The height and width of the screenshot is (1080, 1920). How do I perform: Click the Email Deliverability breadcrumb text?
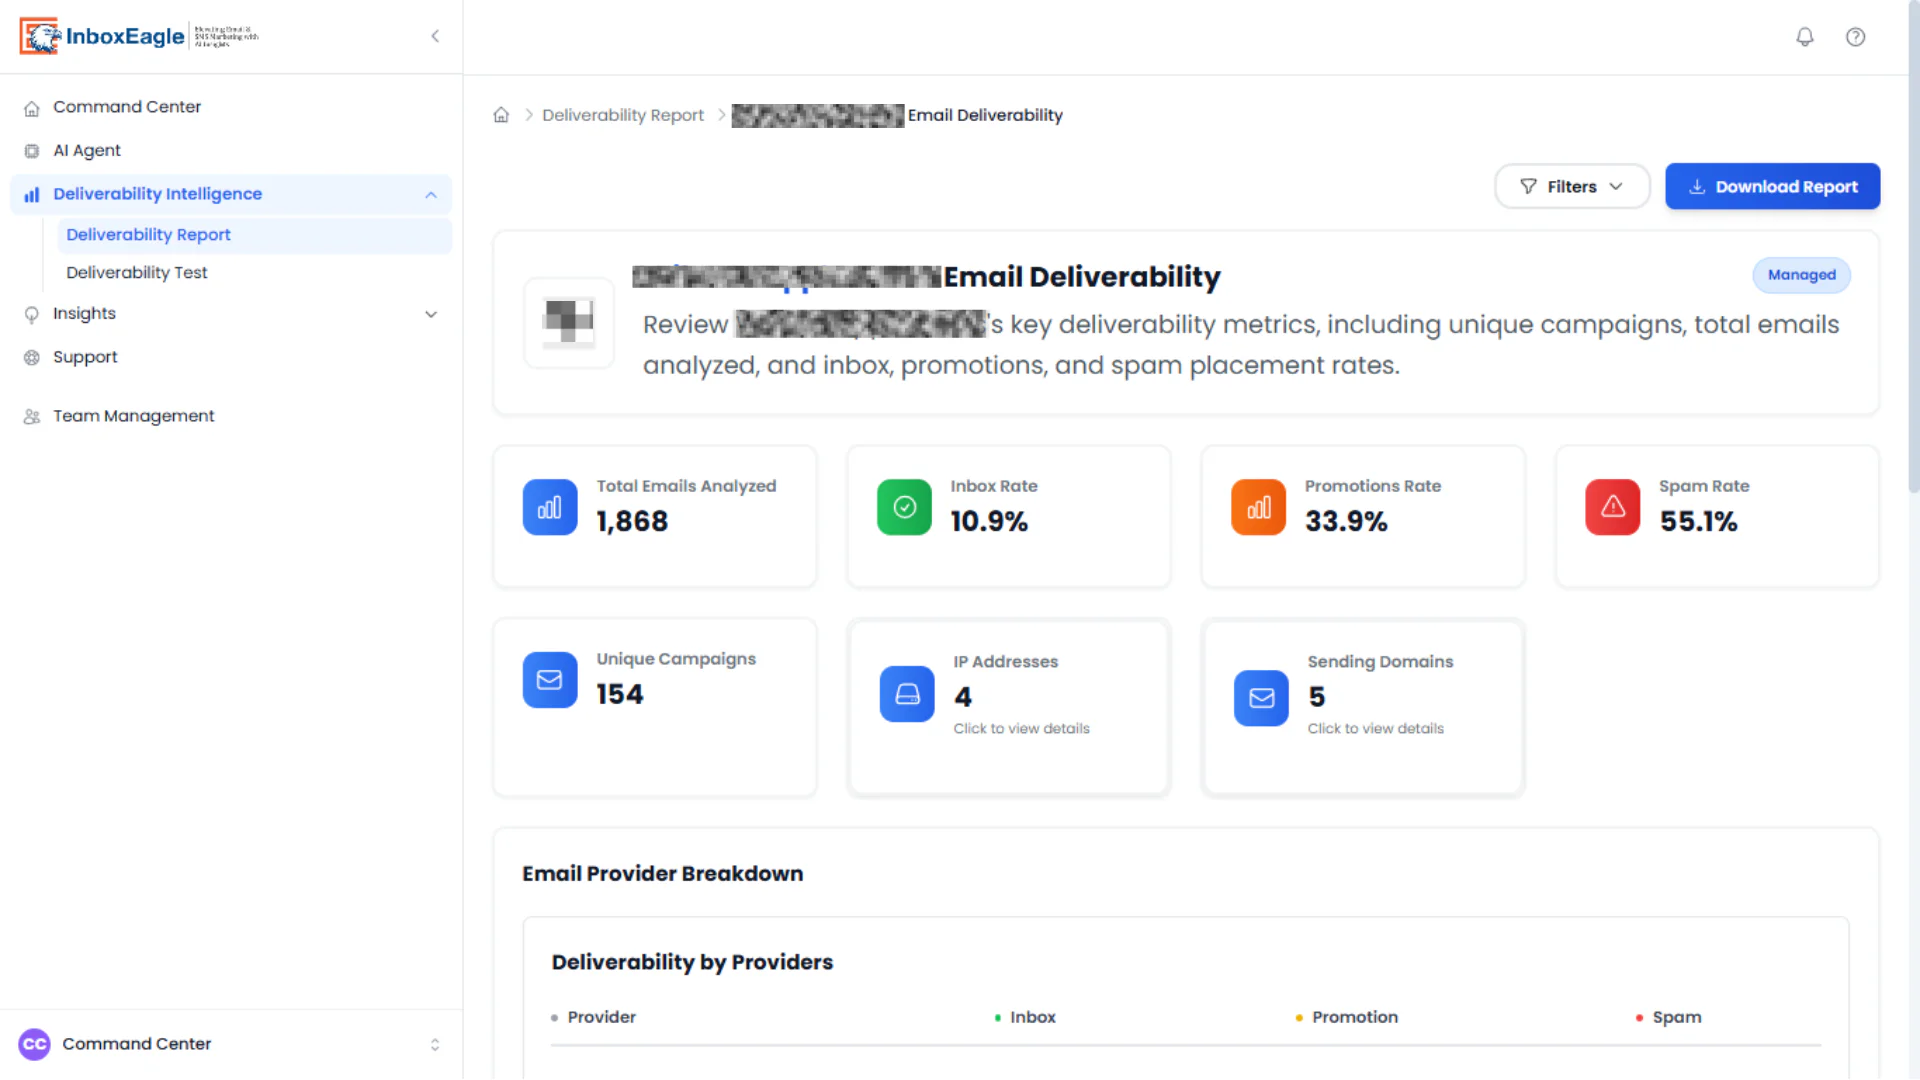pyautogui.click(x=985, y=115)
